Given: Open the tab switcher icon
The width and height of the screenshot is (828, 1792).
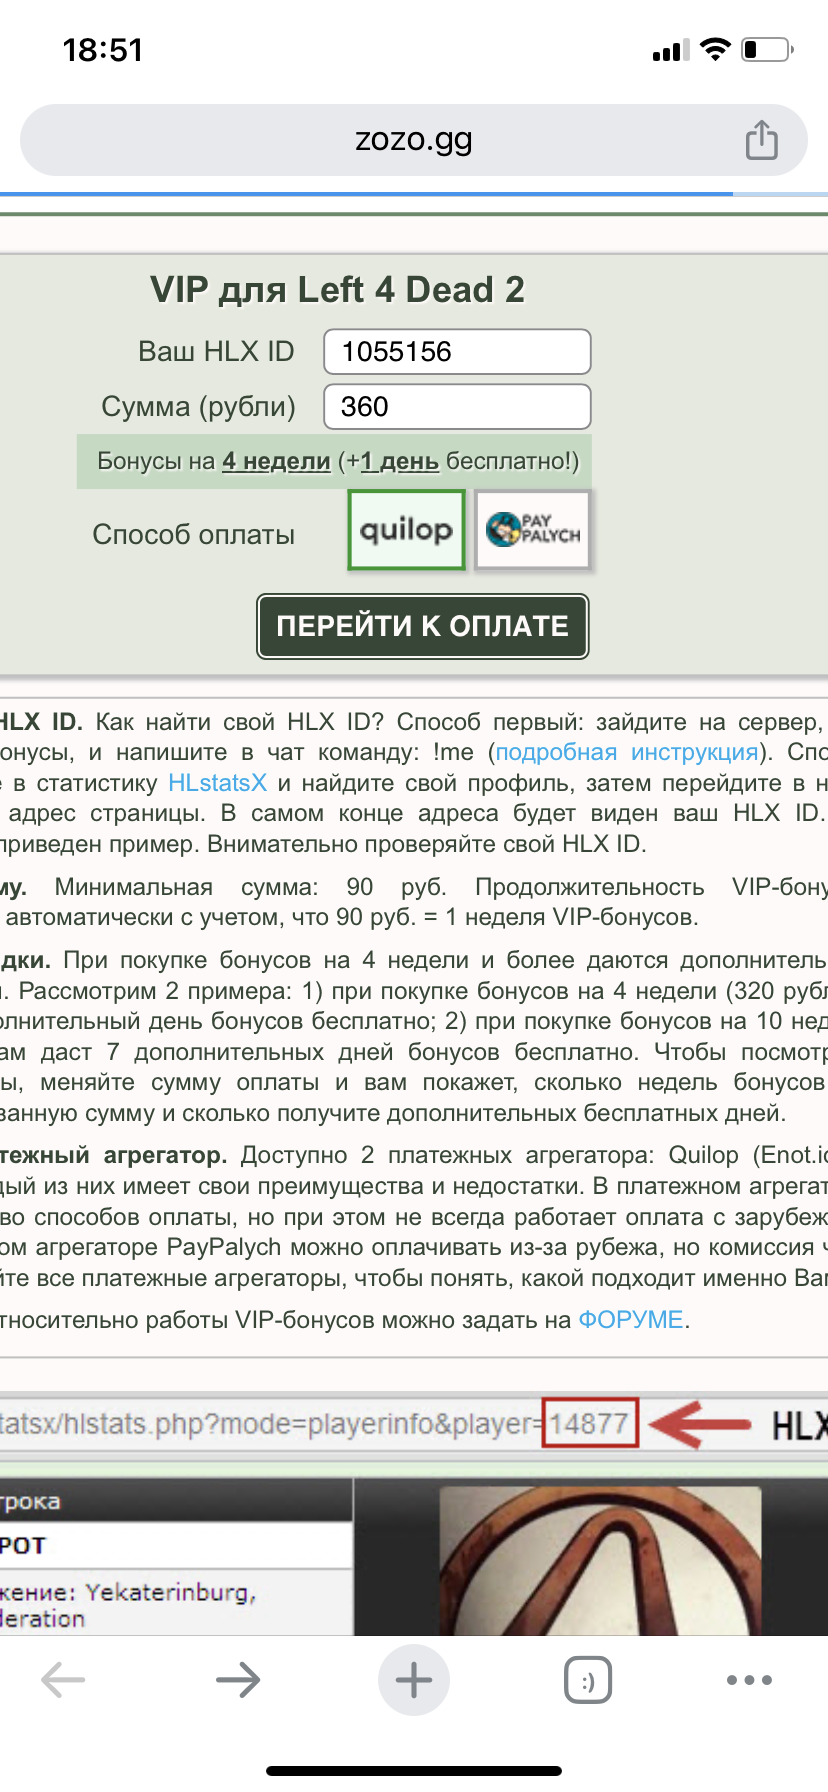Looking at the screenshot, I should point(588,1680).
